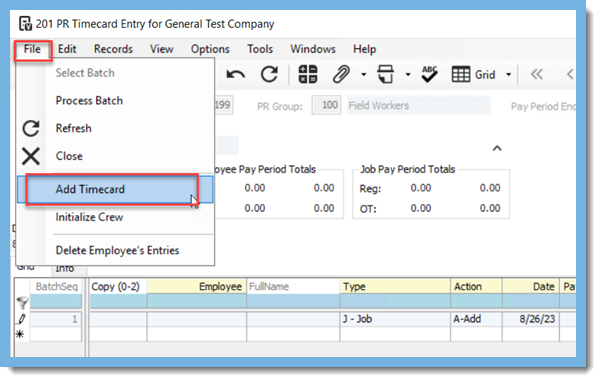
Task: Click the Select Batch menu entry
Action: 115,73
